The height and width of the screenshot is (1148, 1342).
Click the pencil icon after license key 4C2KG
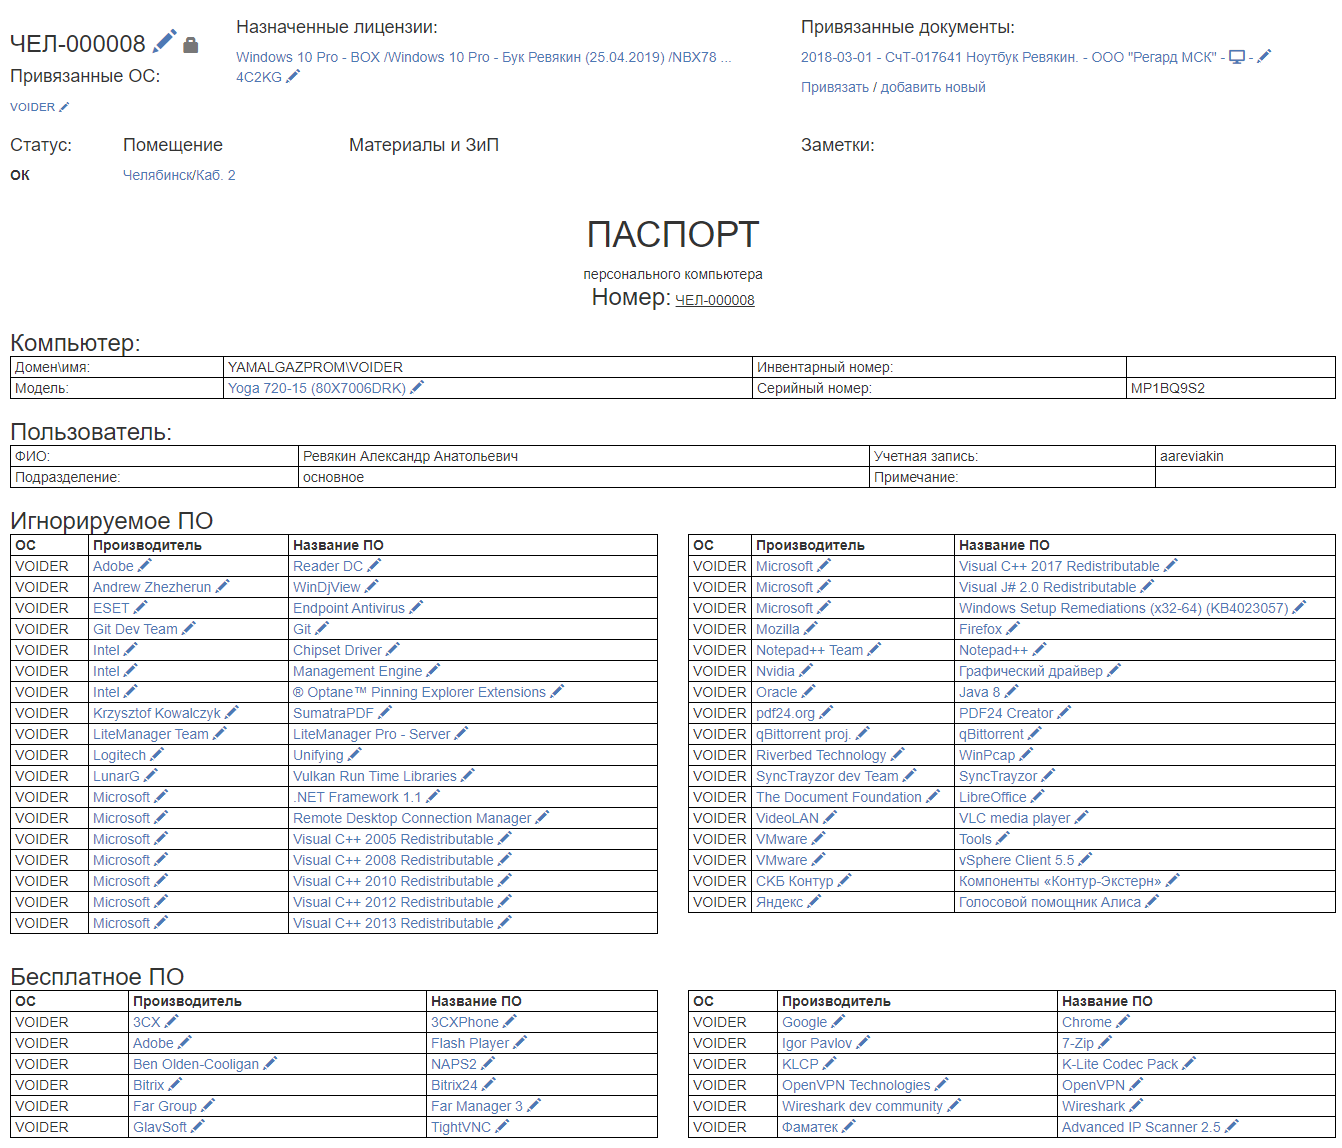coord(293,77)
